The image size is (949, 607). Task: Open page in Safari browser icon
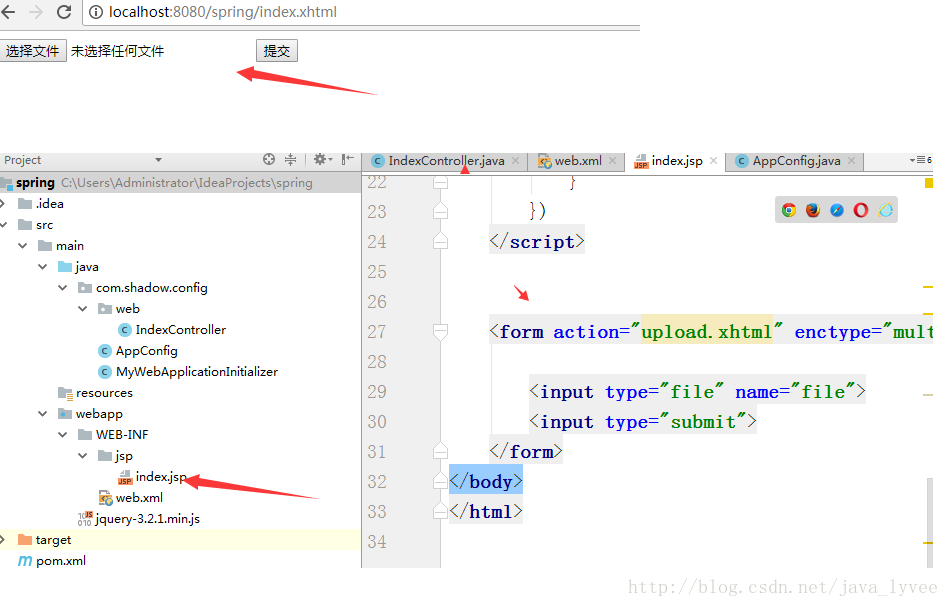837,210
